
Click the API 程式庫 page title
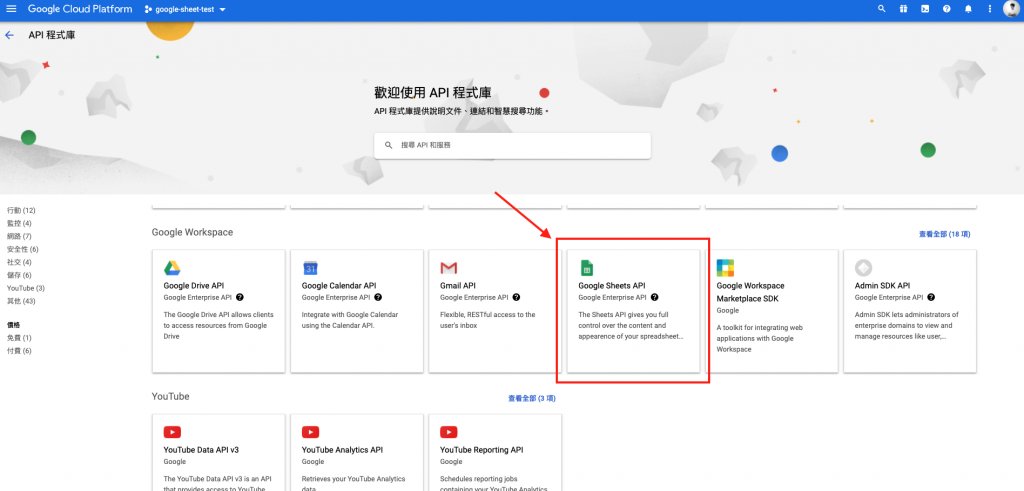pyautogui.click(x=52, y=35)
